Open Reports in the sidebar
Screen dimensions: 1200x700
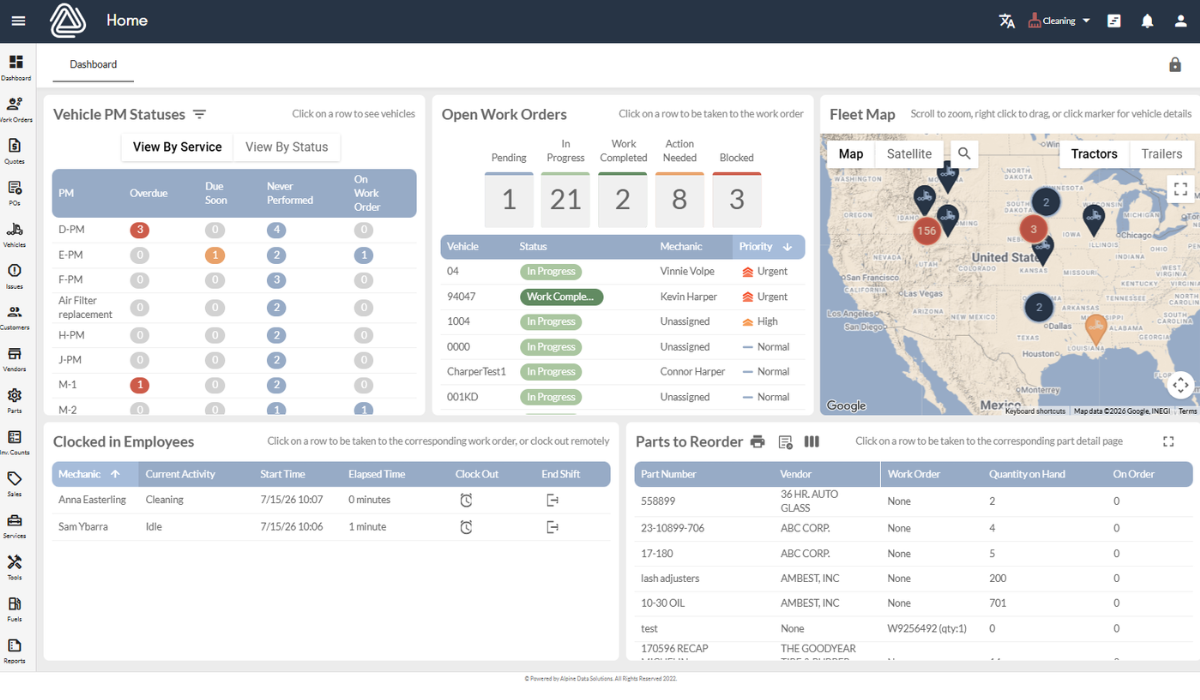click(x=15, y=652)
